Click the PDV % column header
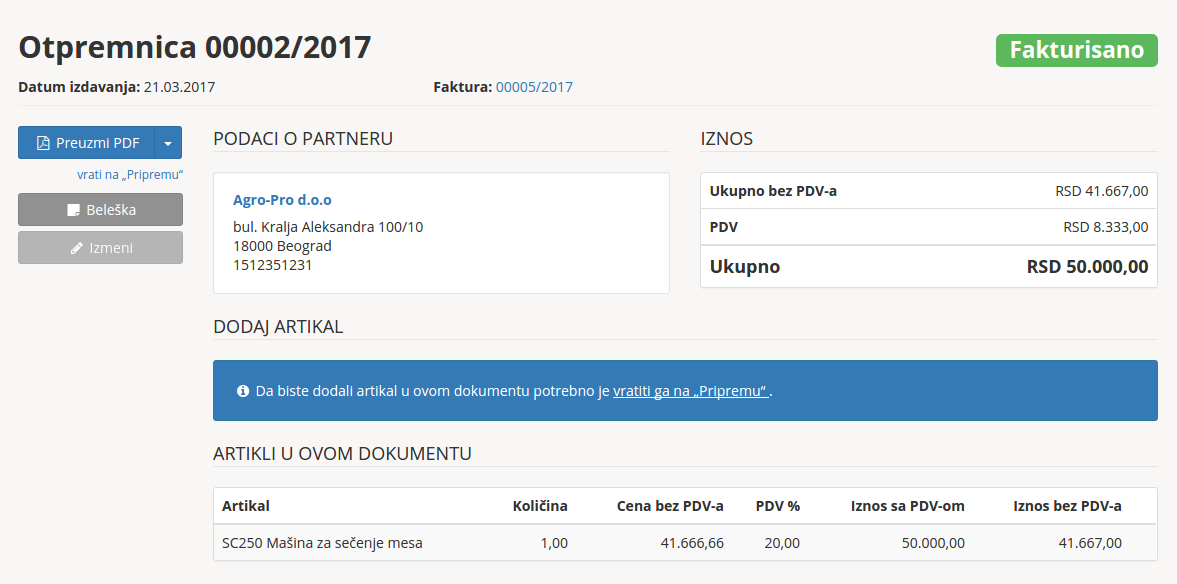The height and width of the screenshot is (584, 1177). coord(777,506)
